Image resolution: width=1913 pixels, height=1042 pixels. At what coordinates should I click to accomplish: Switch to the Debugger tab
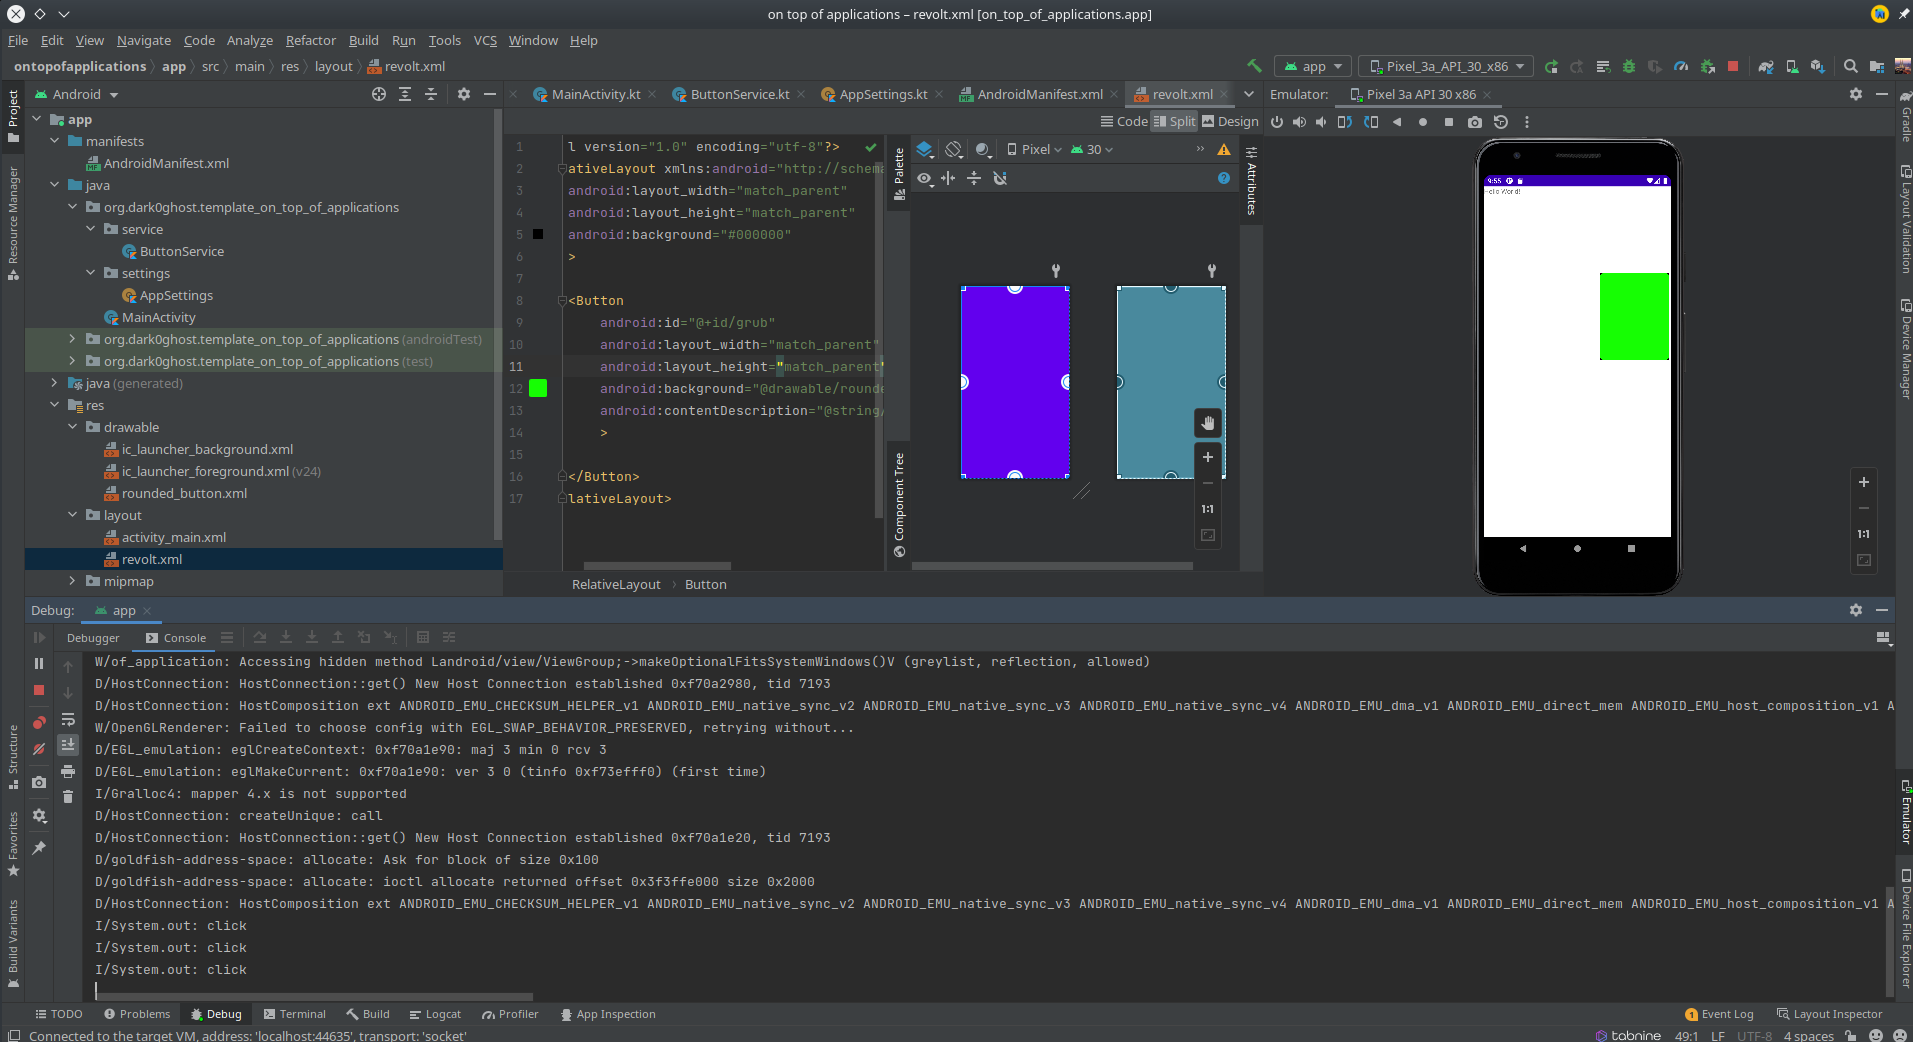[x=93, y=638]
